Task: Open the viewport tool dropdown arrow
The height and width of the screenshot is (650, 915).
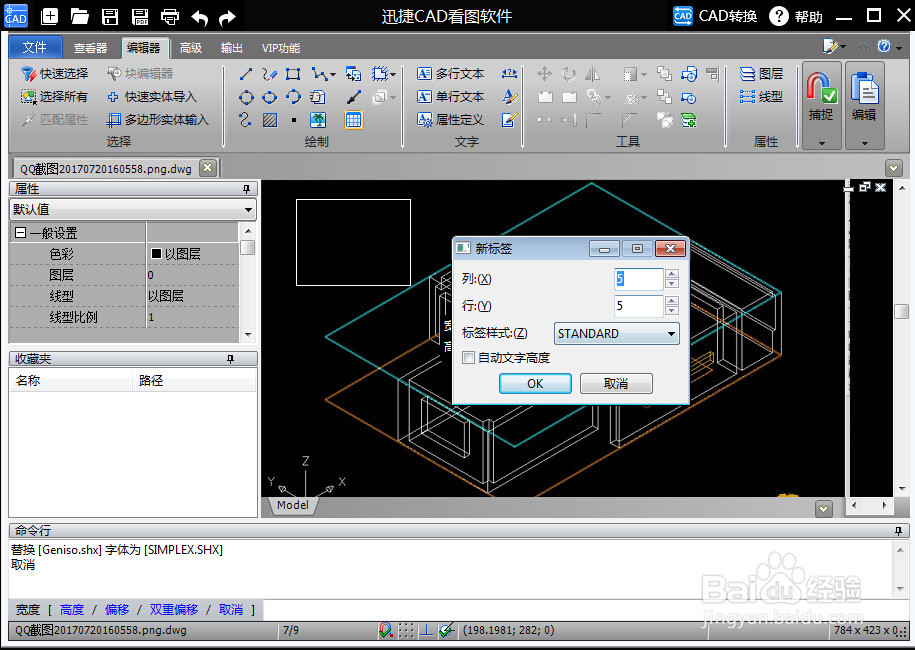Action: coord(393,75)
